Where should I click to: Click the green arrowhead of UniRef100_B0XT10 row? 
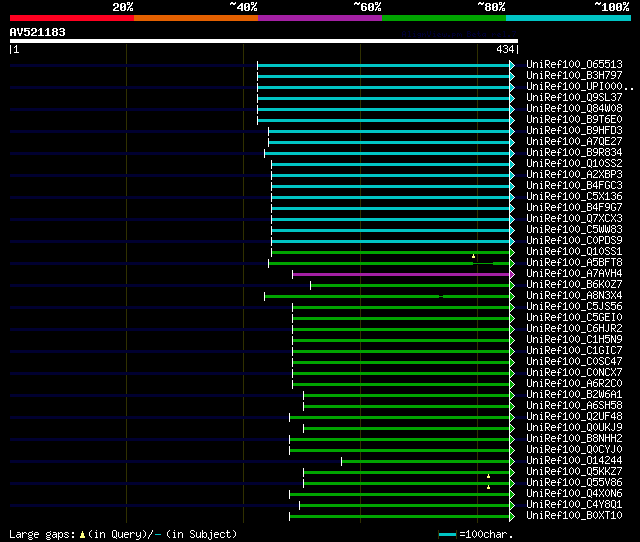[x=512, y=517]
